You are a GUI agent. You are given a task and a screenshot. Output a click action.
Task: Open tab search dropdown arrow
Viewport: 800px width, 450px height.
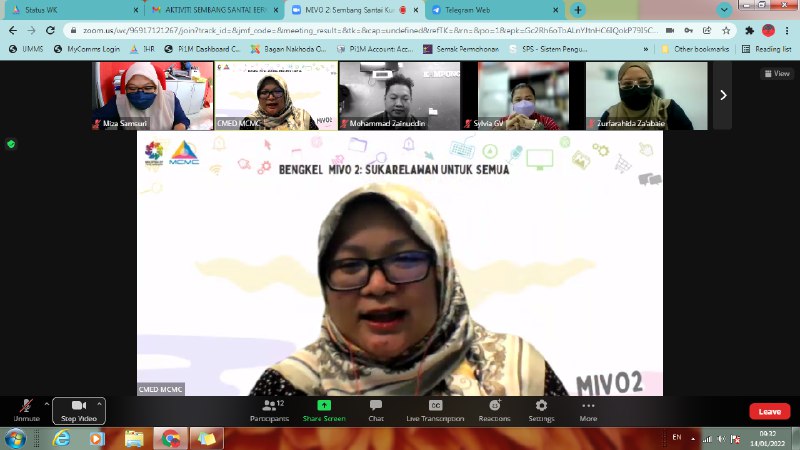click(724, 10)
